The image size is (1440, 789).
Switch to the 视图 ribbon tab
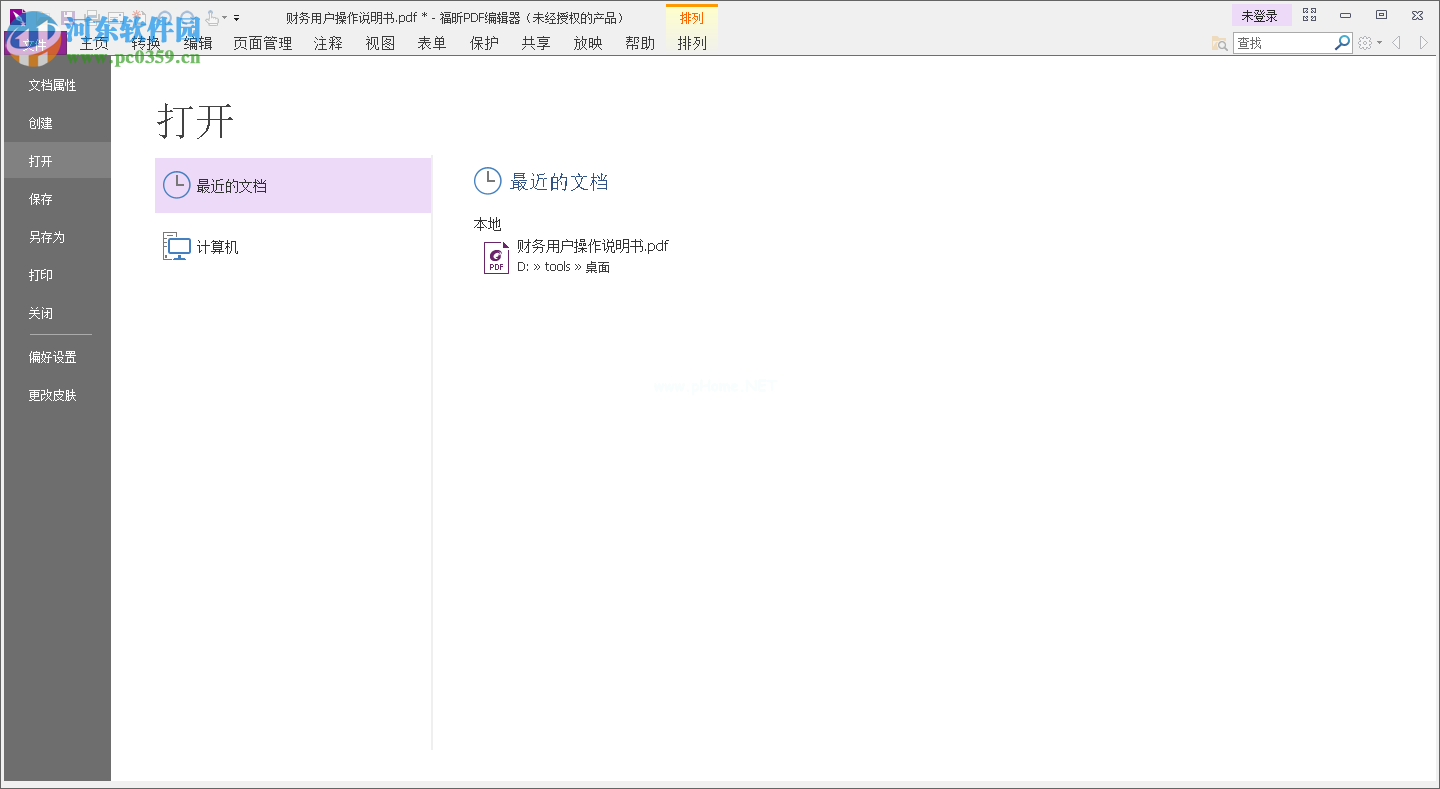(x=380, y=43)
